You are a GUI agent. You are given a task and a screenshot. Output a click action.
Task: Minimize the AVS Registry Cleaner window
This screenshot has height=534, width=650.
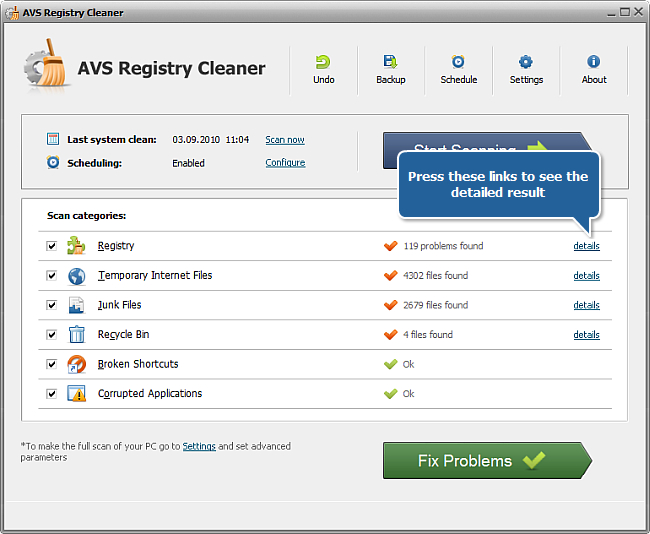[x=611, y=13]
